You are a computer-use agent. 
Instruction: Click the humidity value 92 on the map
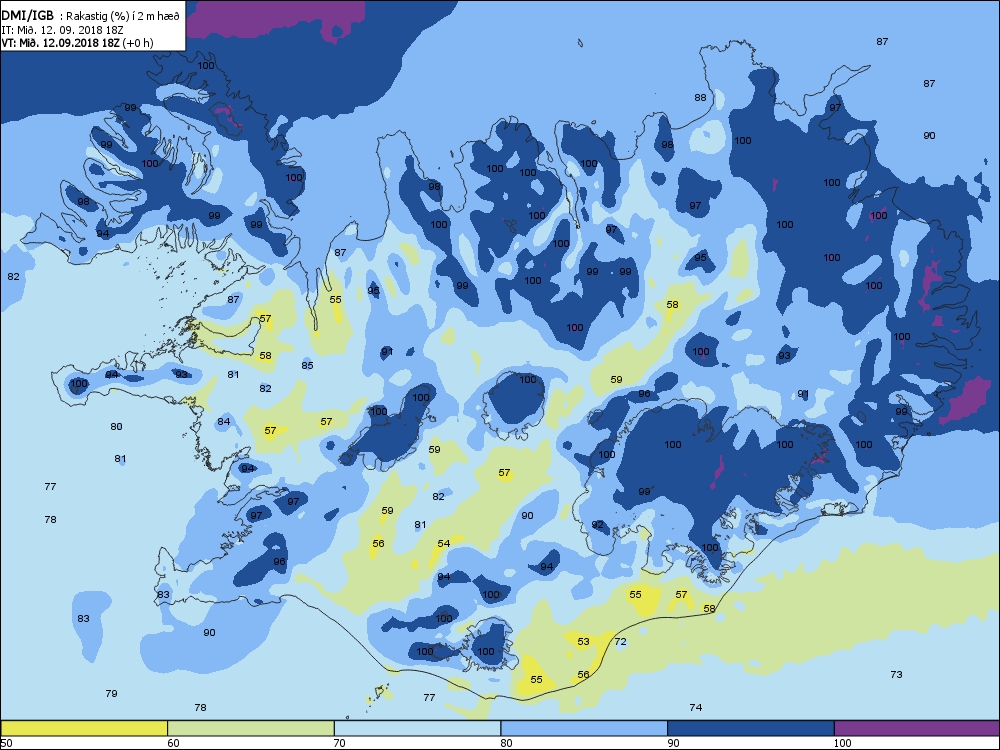(x=598, y=525)
